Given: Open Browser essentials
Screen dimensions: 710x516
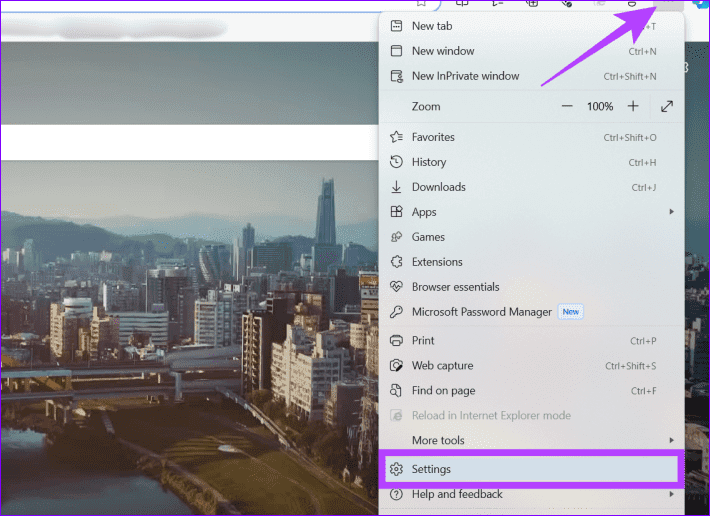Looking at the screenshot, I should pyautogui.click(x=531, y=287).
